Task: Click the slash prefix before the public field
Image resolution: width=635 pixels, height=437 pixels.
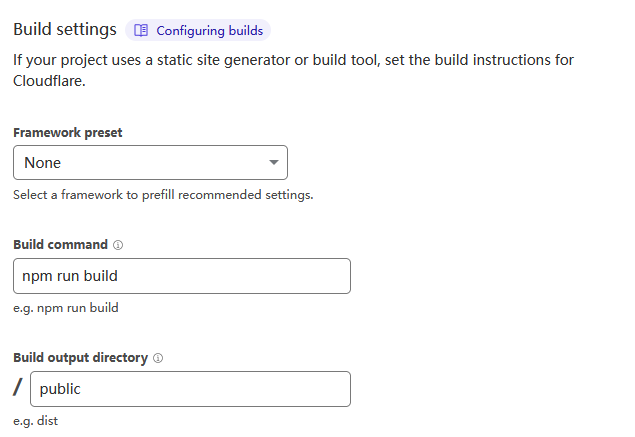Action: 17,389
